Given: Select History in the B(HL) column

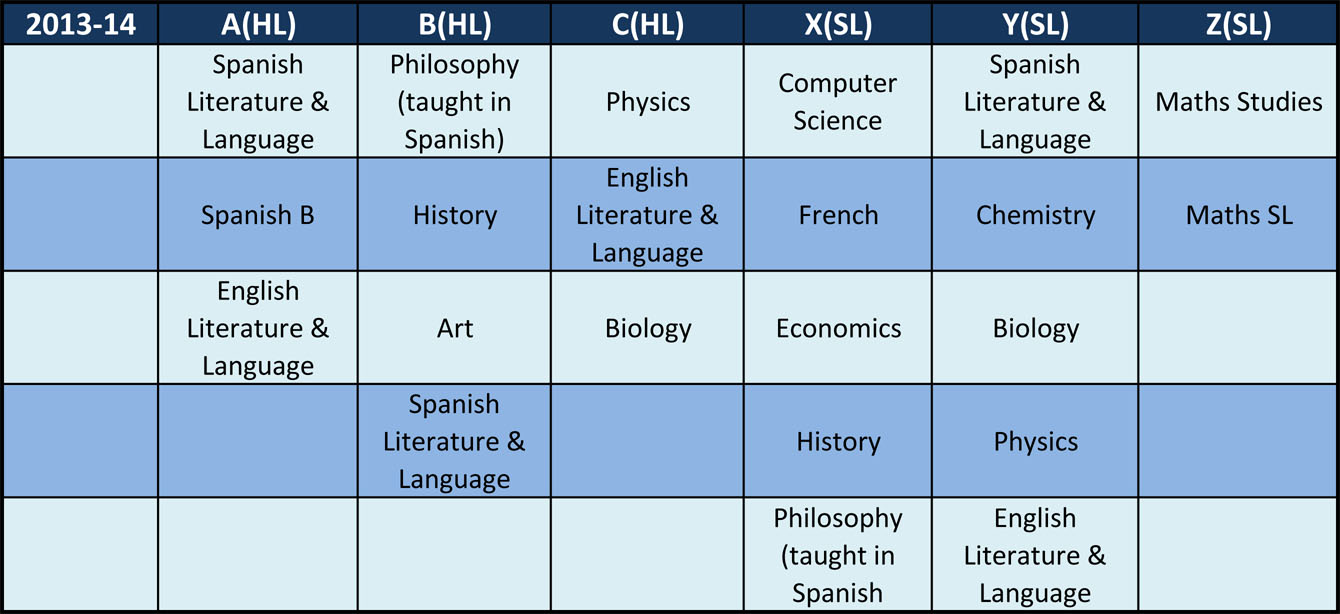Looking at the screenshot, I should tap(454, 215).
